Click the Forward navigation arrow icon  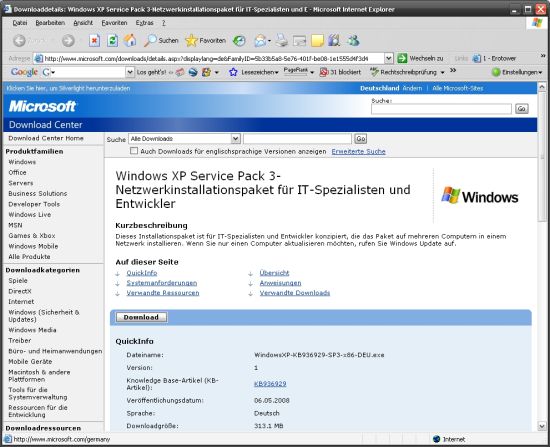[x=68, y=41]
